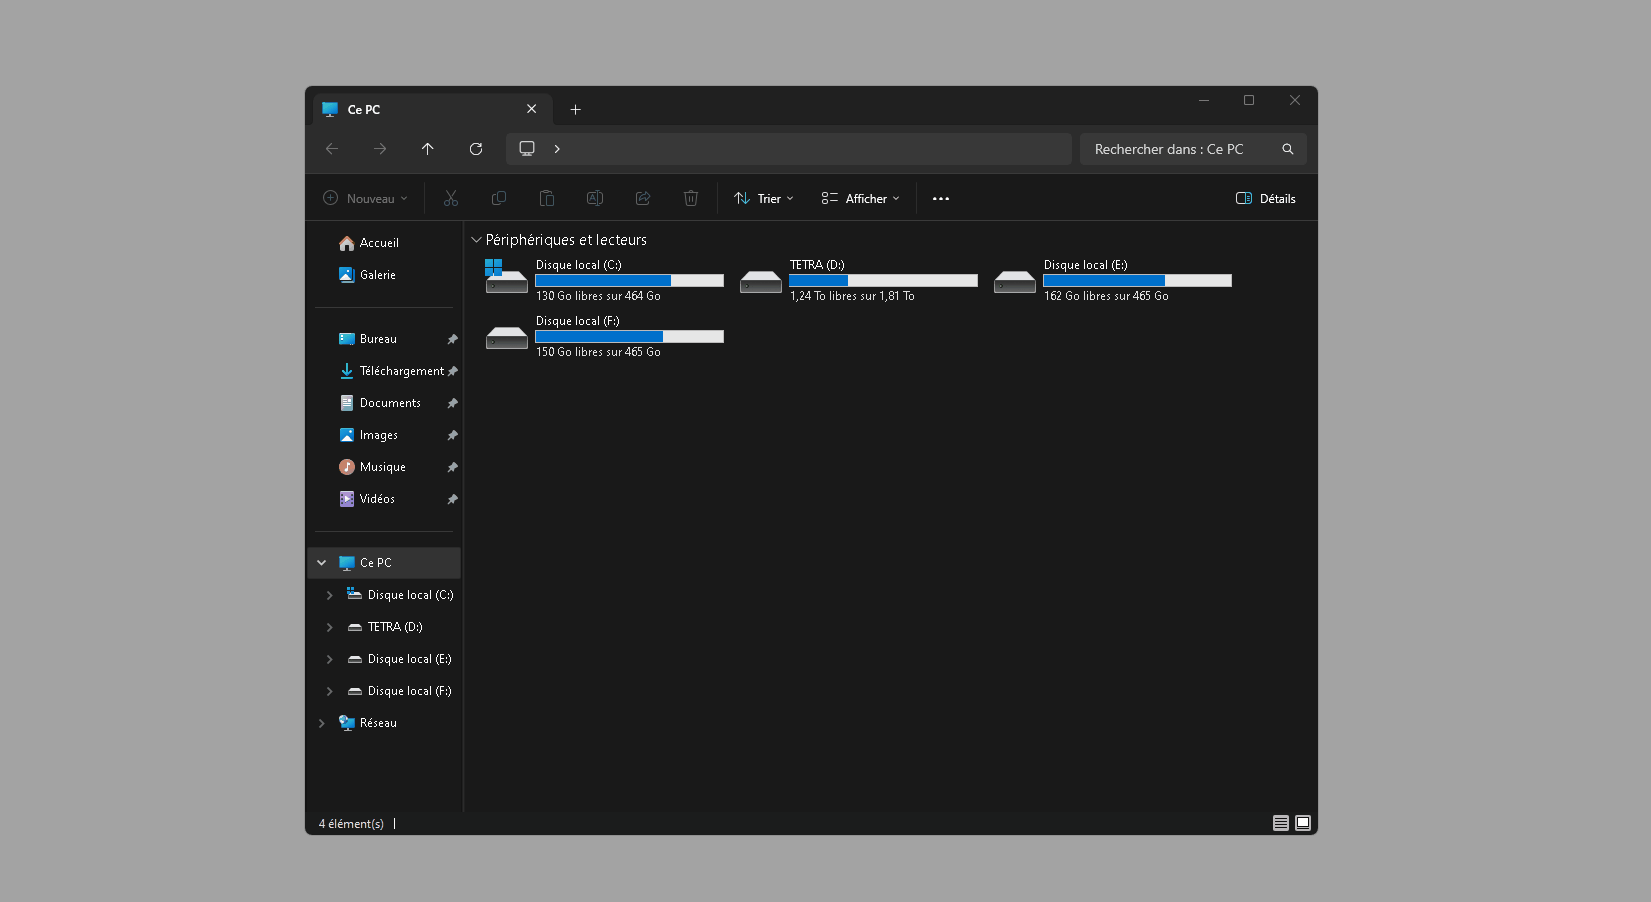Screen dimensions: 1651x902
Task: Click the Forward navigation arrow
Action: click(380, 149)
